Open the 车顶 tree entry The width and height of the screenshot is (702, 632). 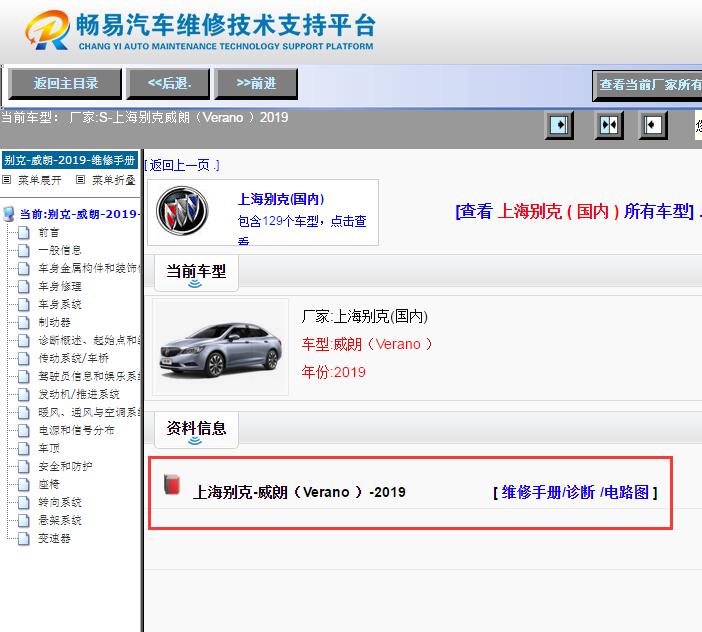point(49,448)
